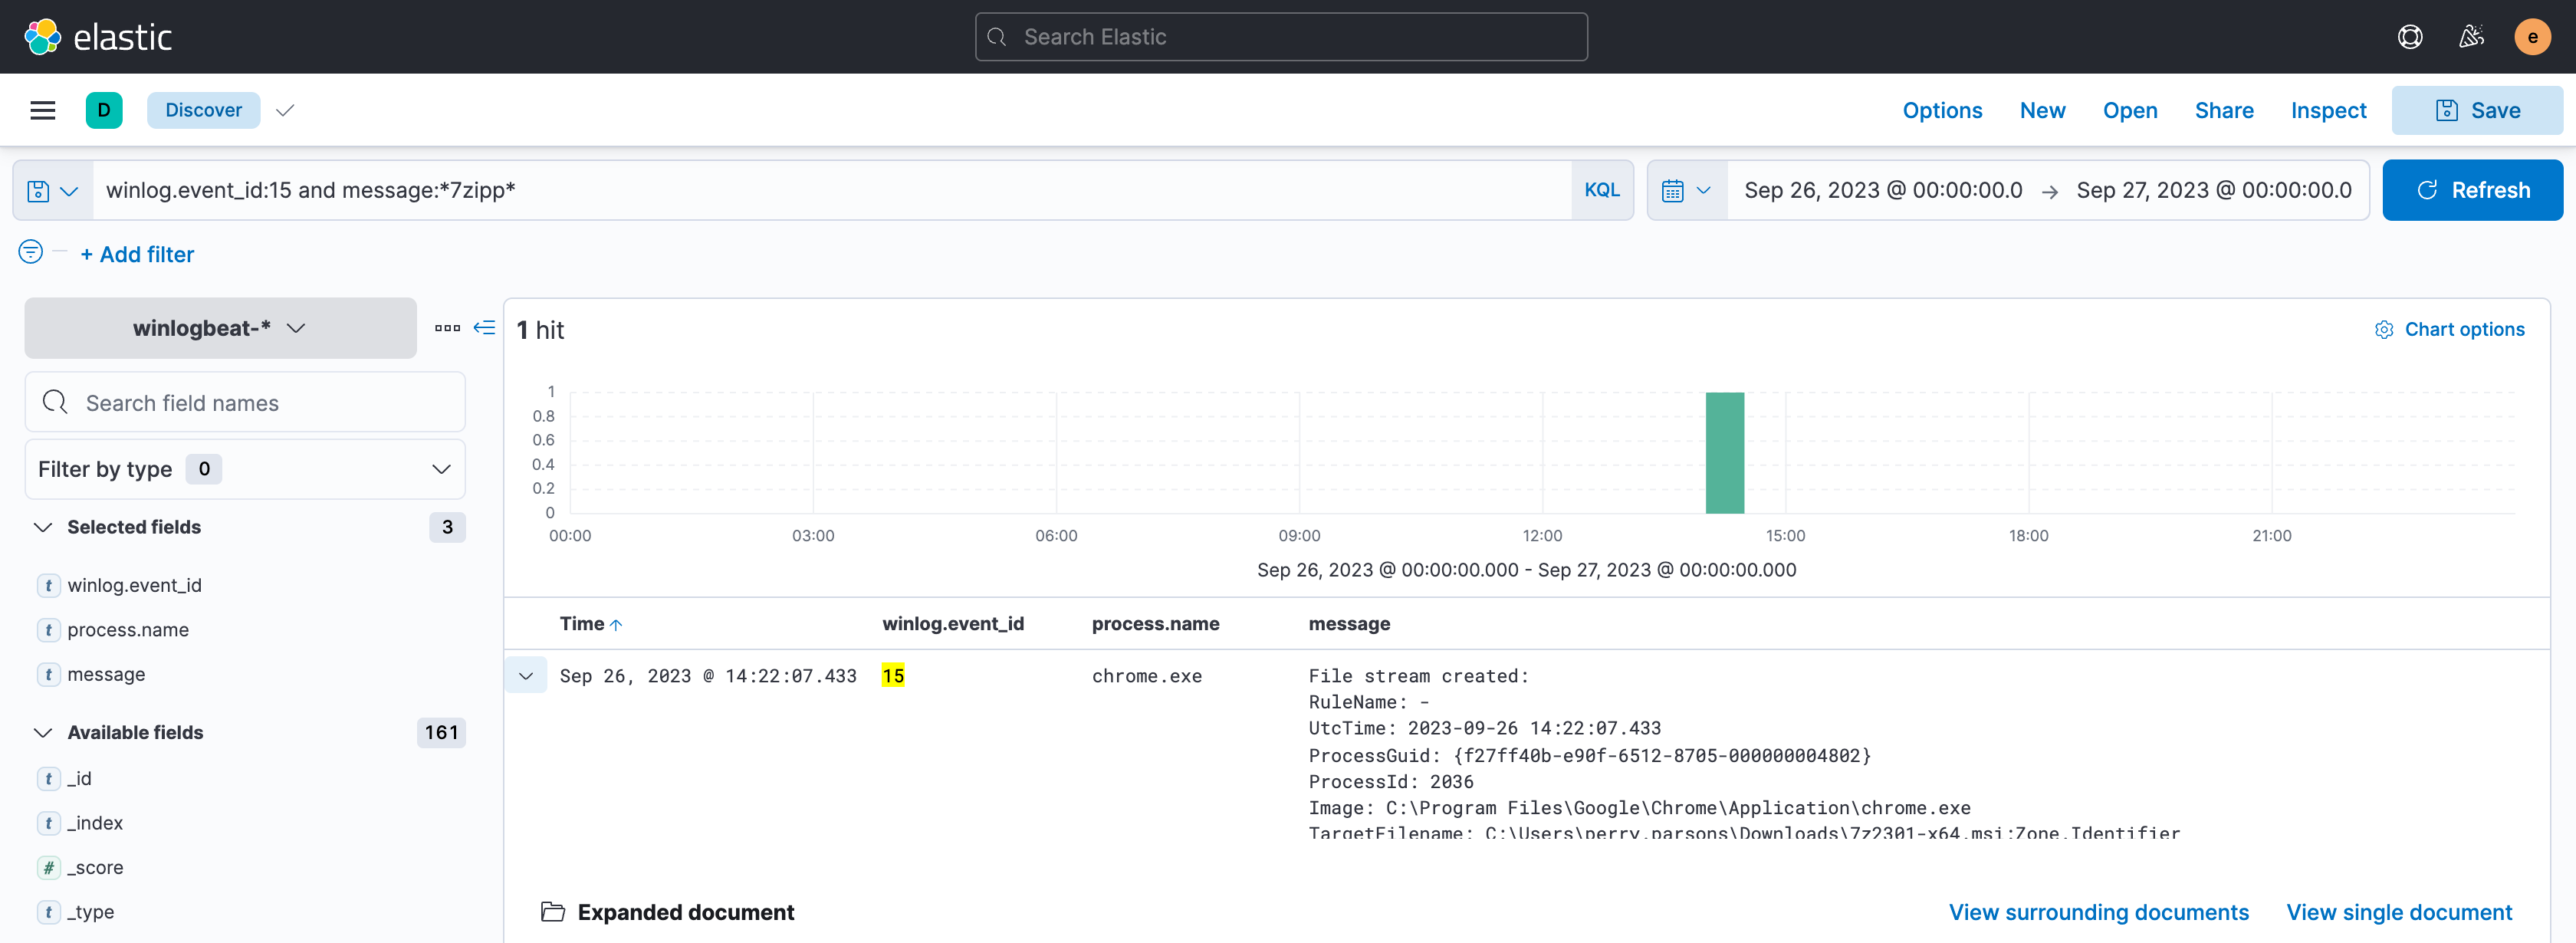Select the _score available field
This screenshot has width=2576, height=943.
coord(95,867)
